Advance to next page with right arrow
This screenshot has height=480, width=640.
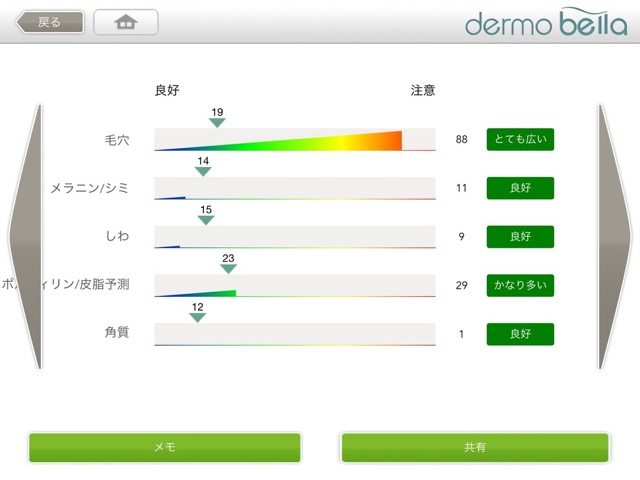[x=614, y=237]
